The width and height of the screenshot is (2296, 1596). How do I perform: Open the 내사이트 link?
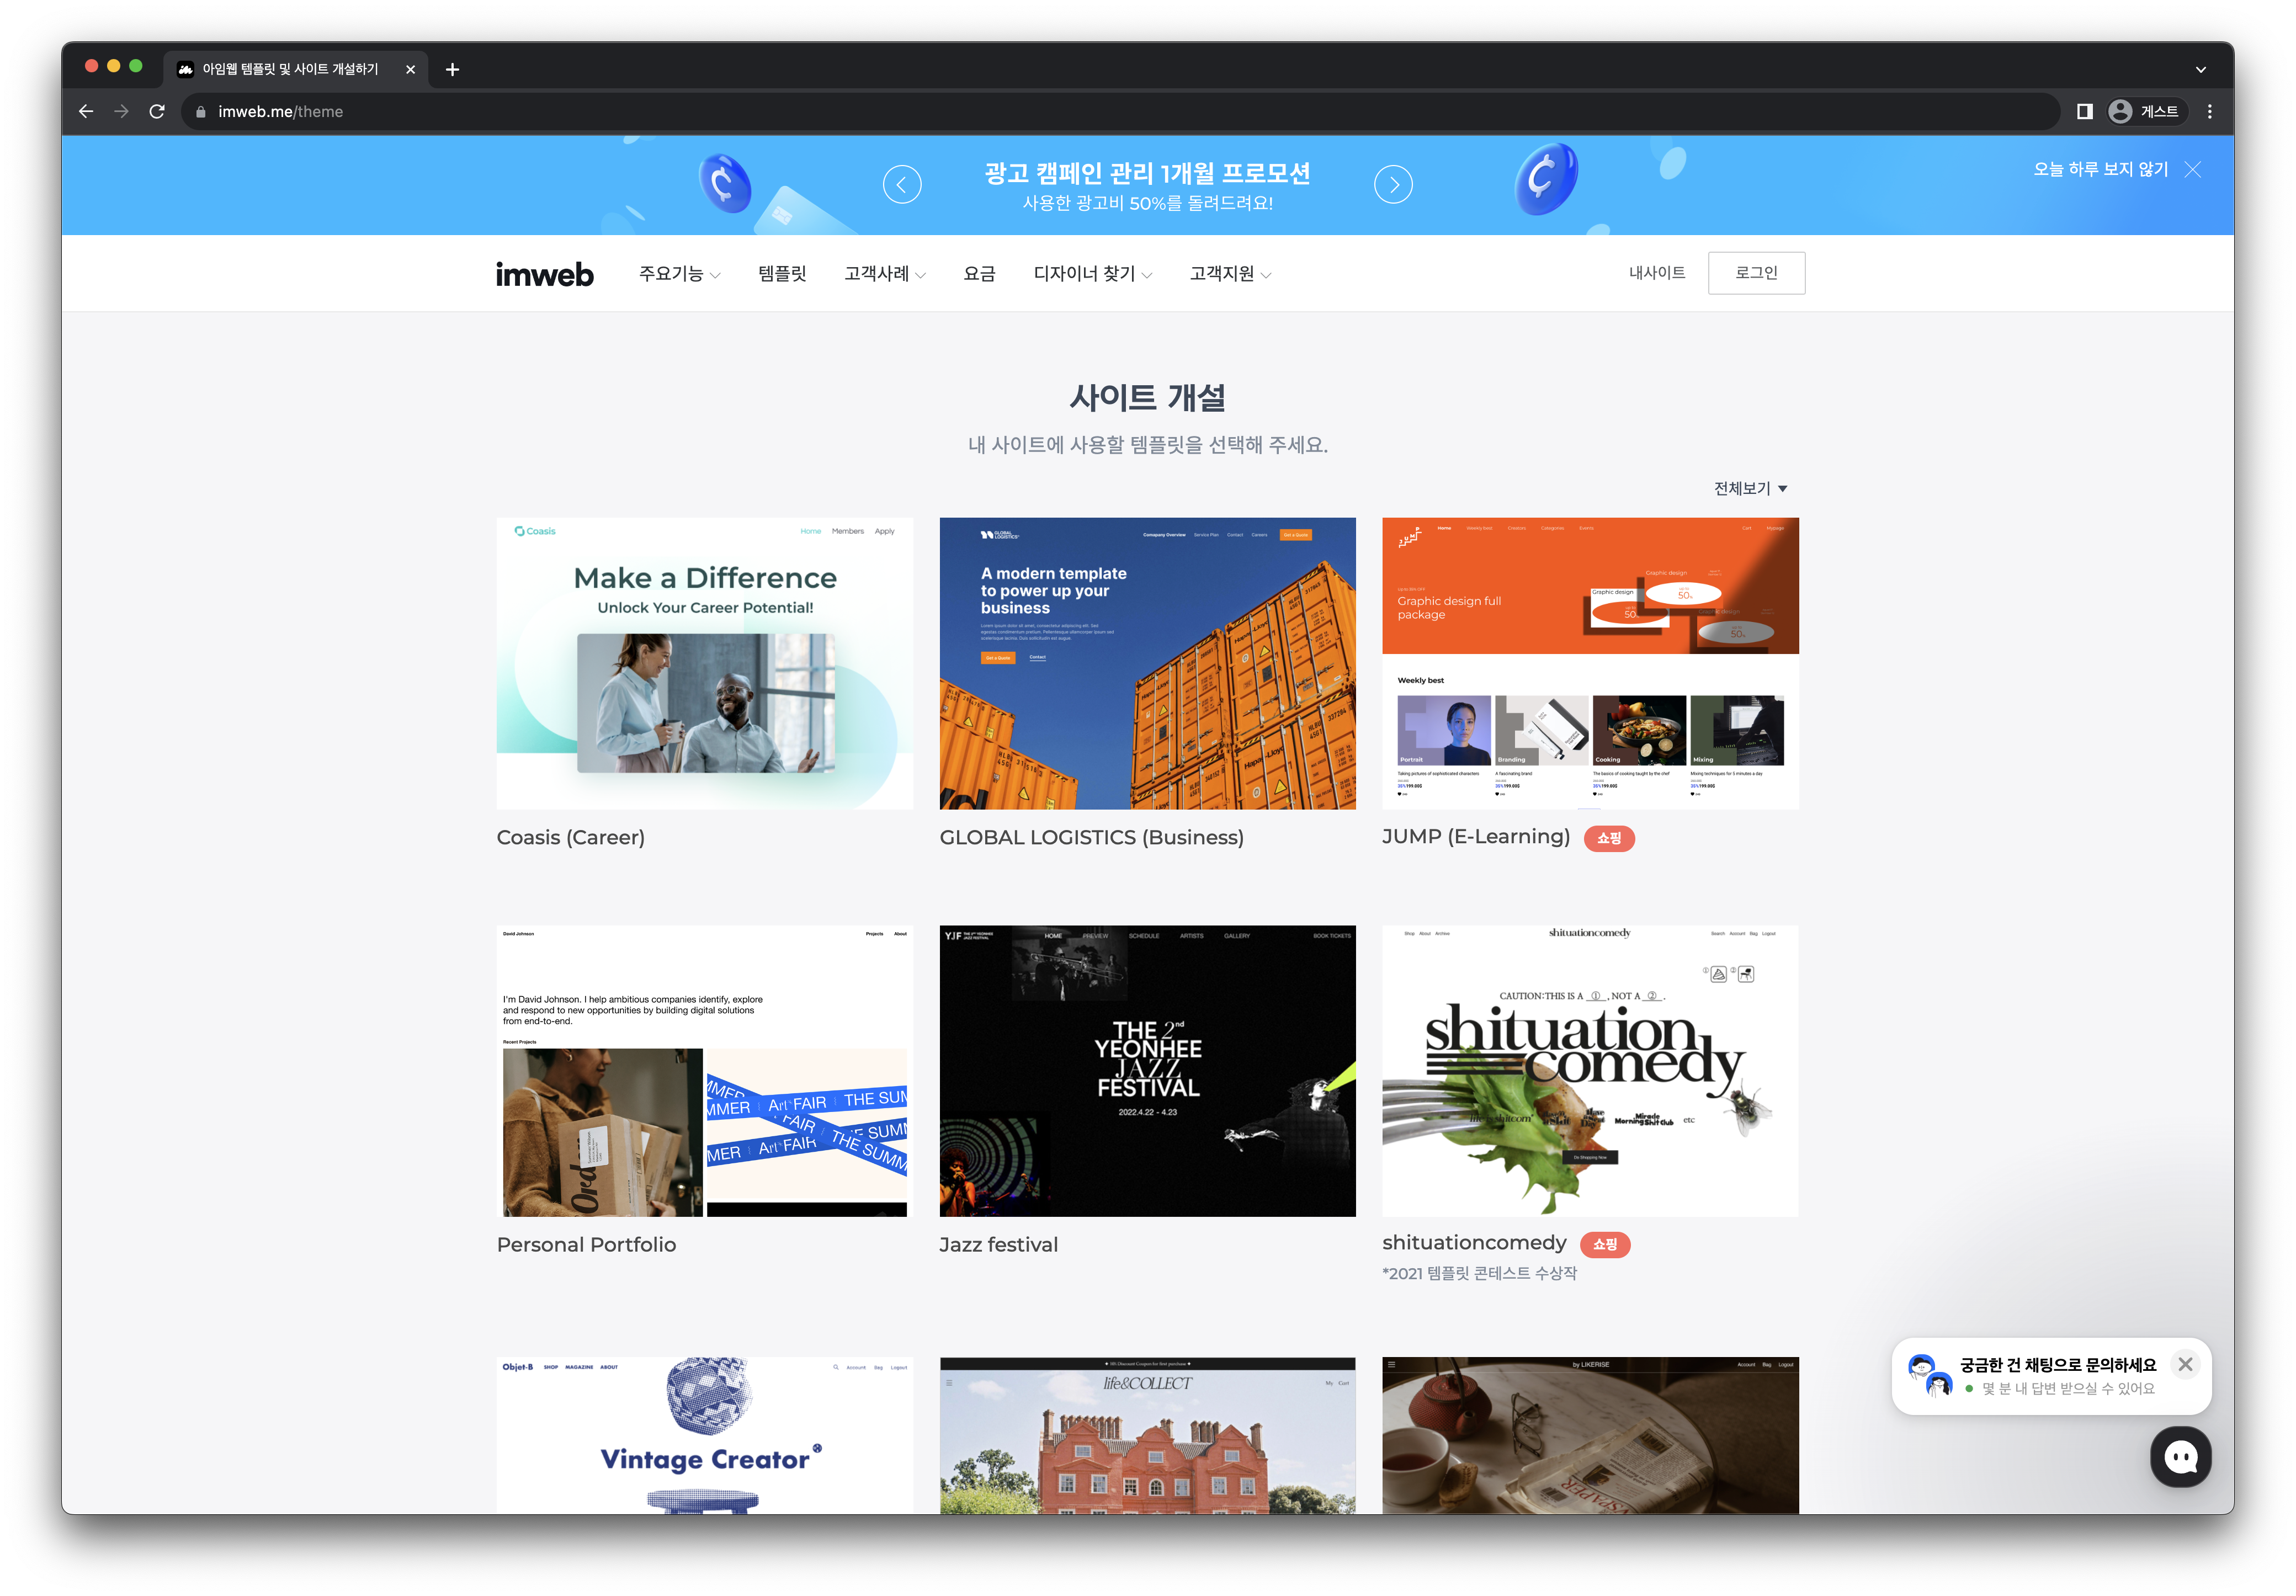click(1657, 273)
